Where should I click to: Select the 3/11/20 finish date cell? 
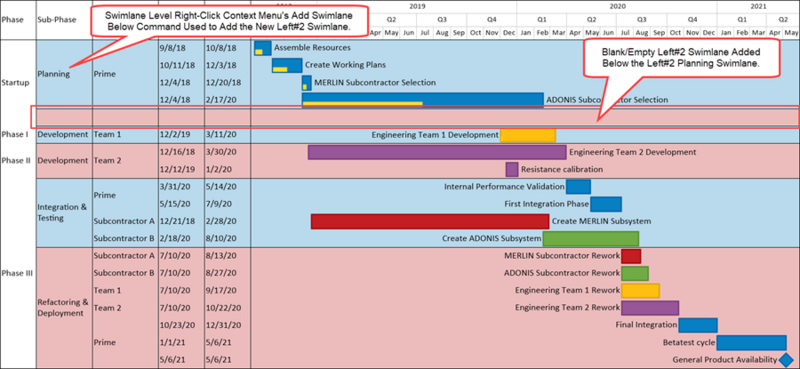221,135
